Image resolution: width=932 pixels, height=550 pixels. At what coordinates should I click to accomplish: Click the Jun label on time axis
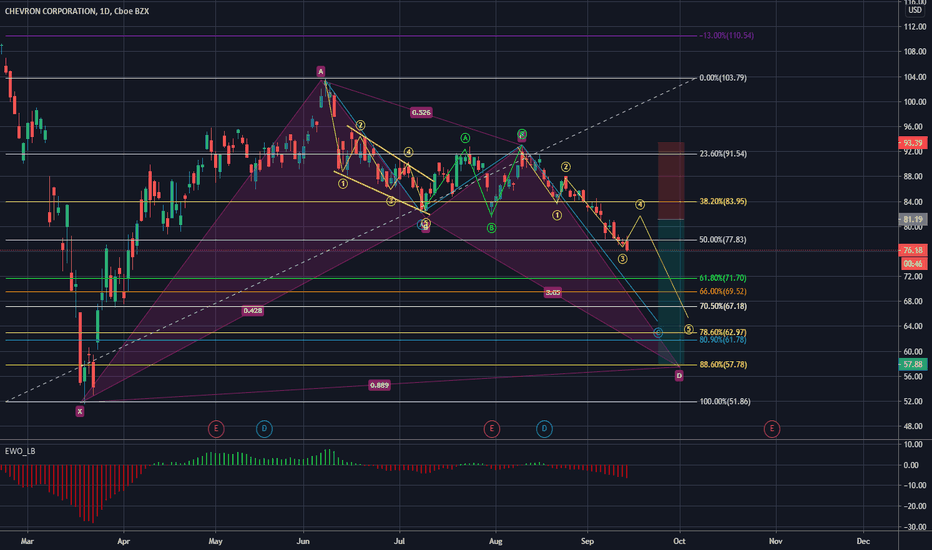[x=303, y=541]
